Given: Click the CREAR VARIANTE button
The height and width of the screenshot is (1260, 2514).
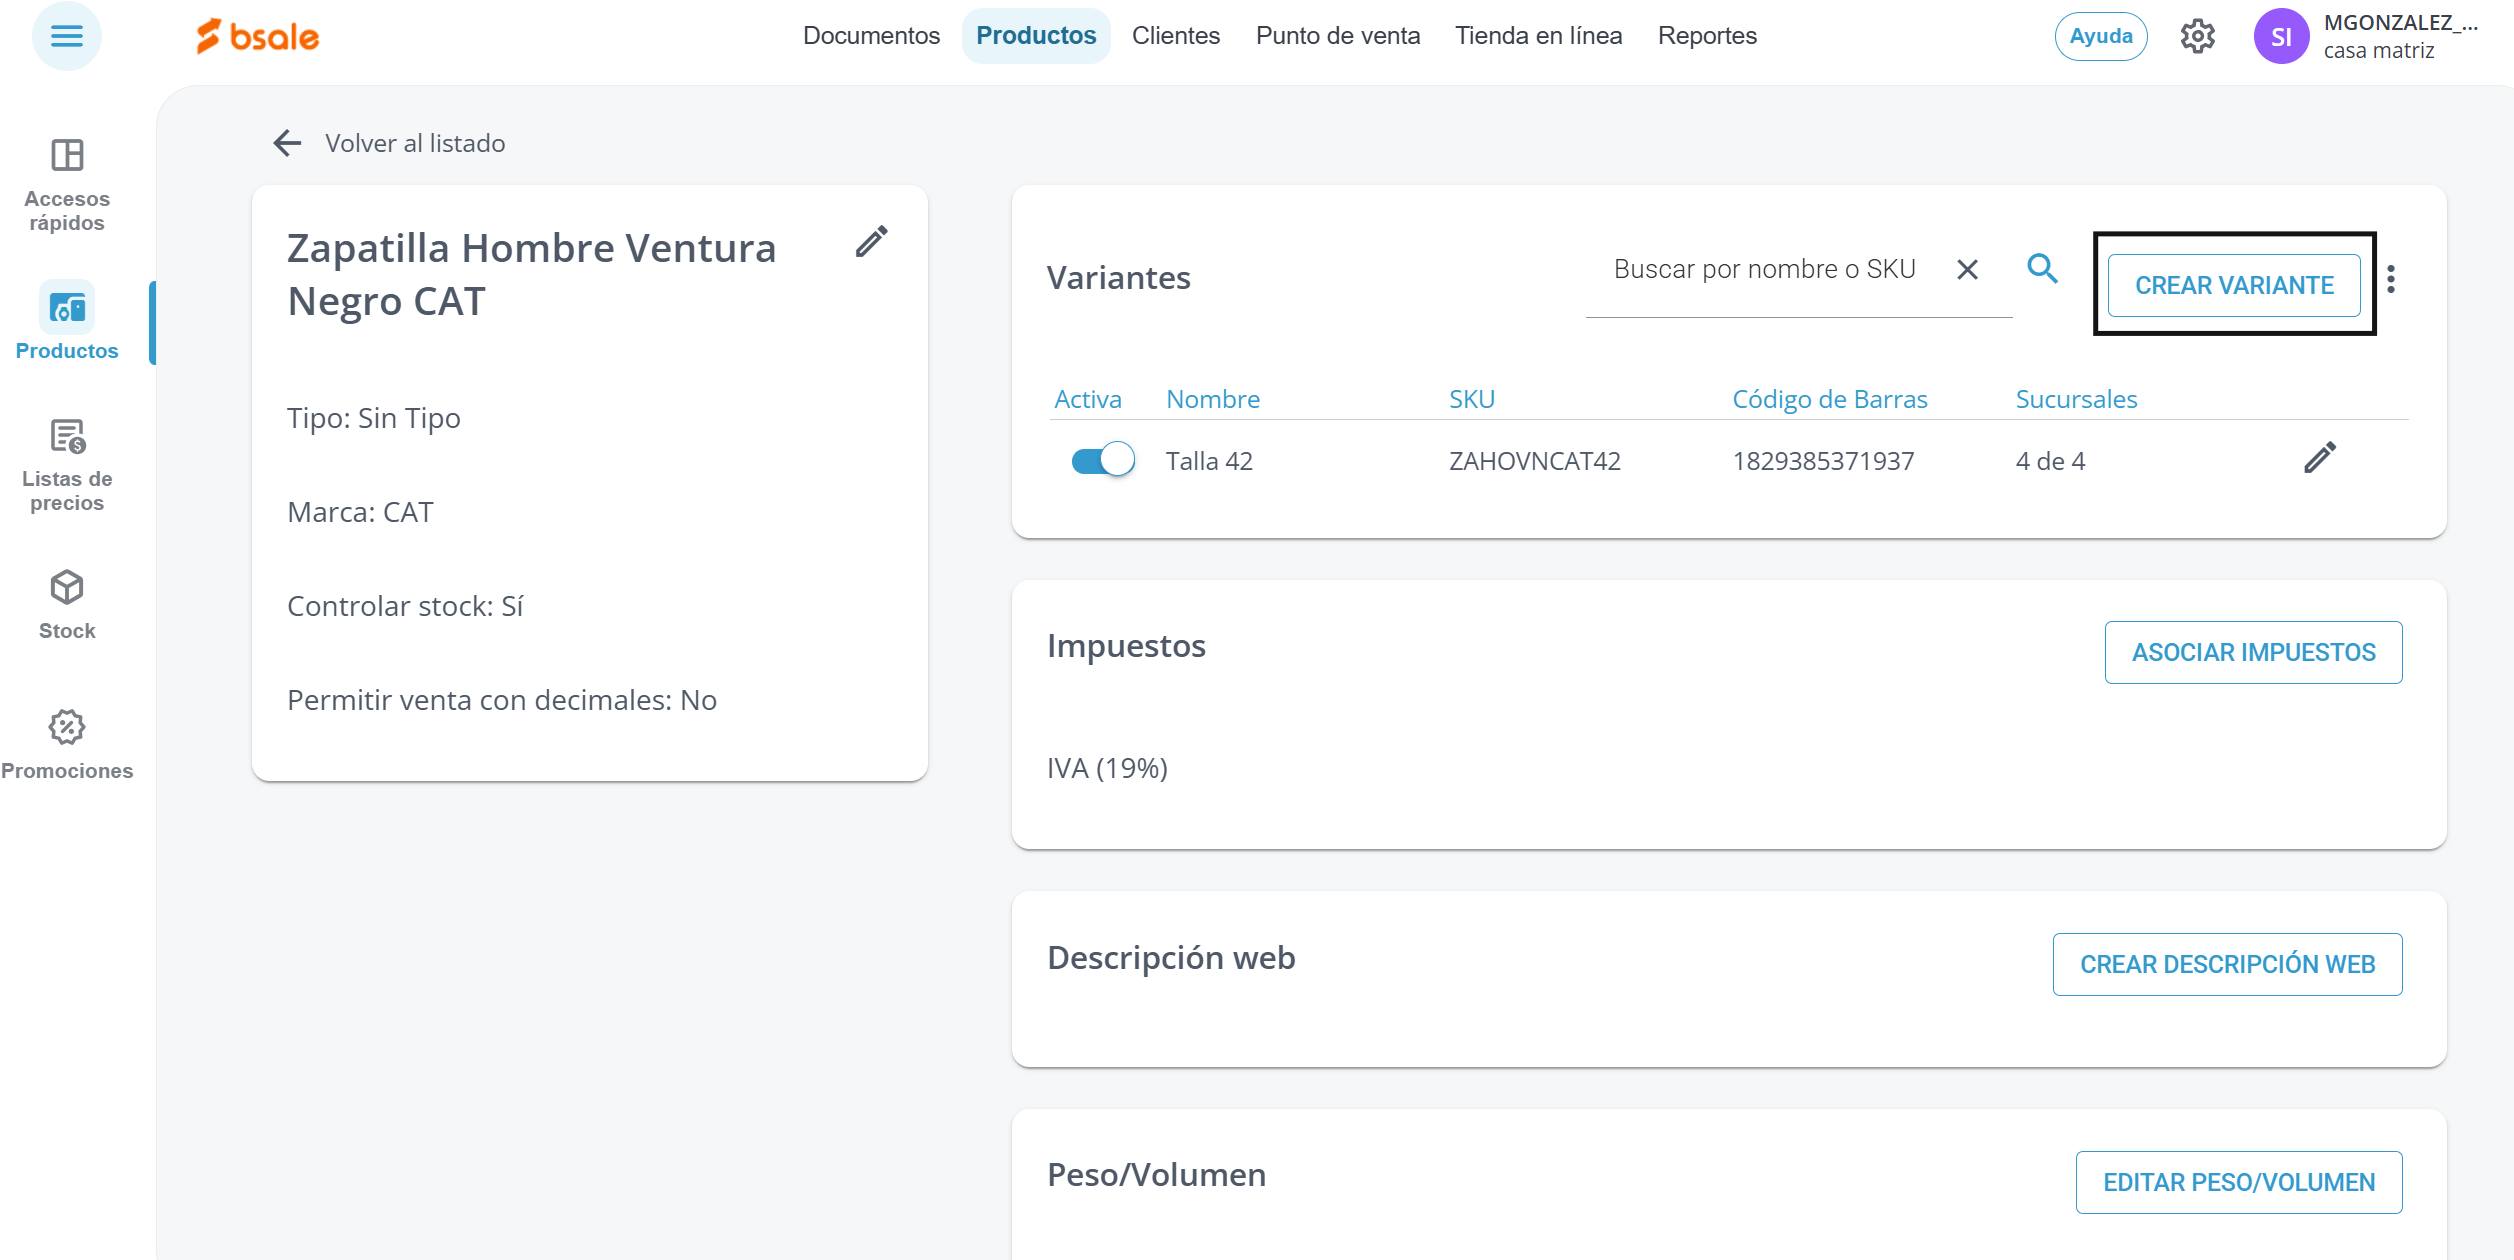Looking at the screenshot, I should (x=2233, y=285).
